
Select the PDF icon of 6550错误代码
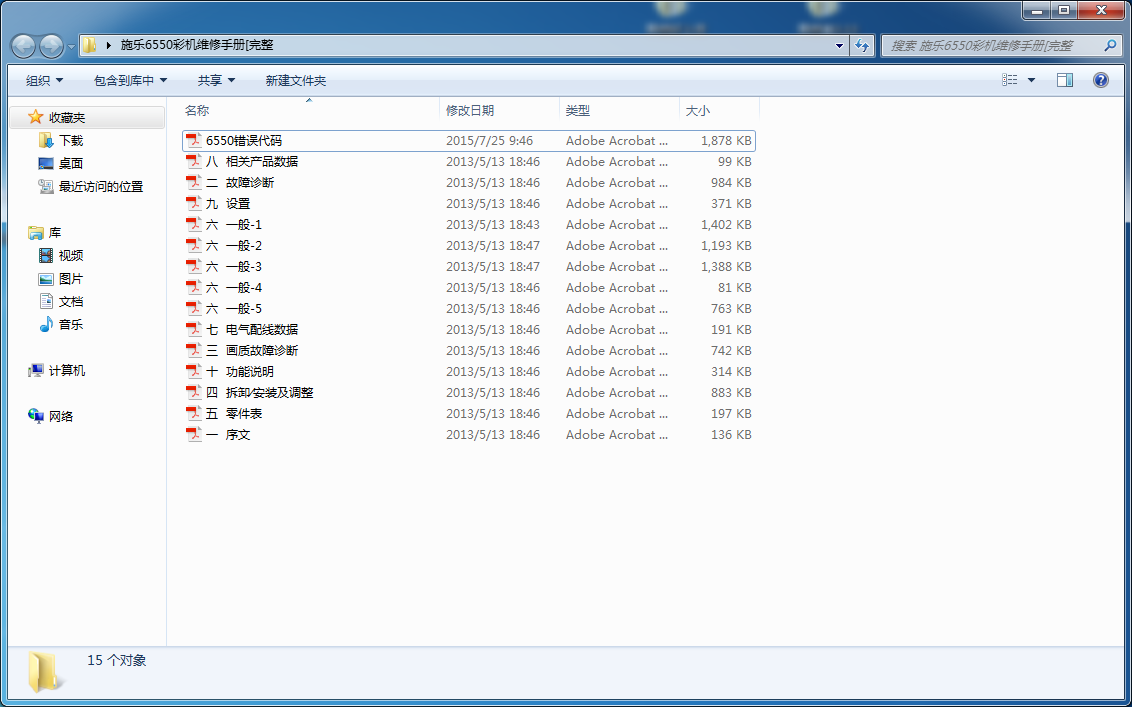tap(193, 141)
